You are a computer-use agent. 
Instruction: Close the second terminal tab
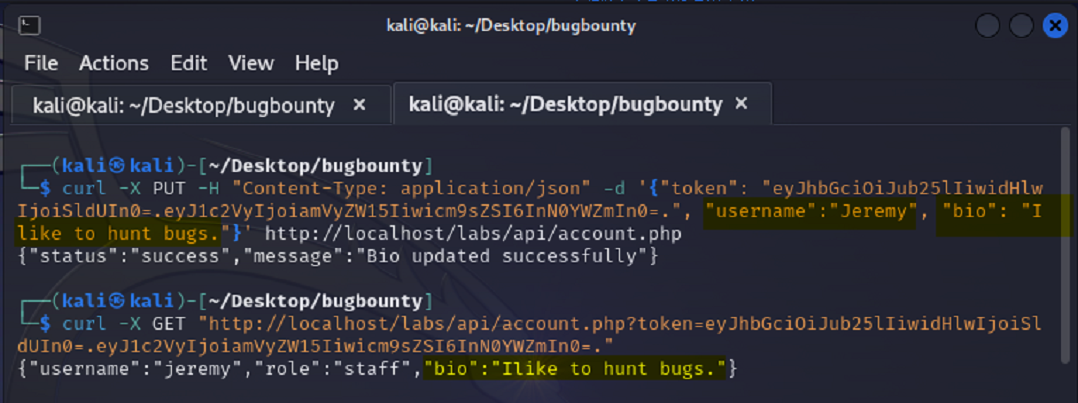pyautogui.click(x=741, y=105)
